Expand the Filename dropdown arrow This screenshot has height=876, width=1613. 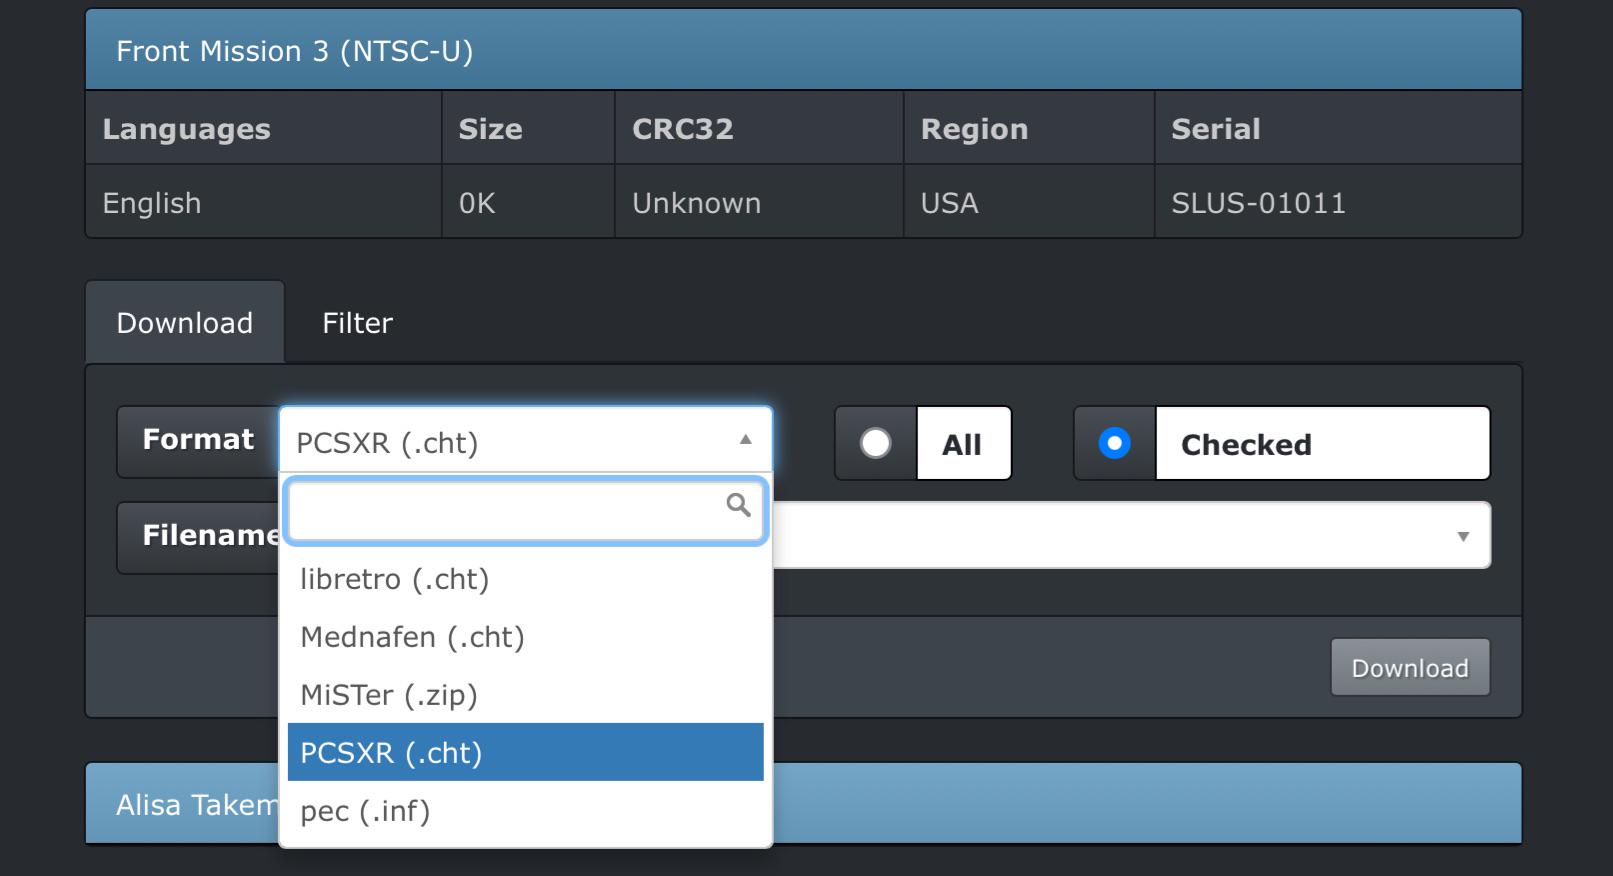(1462, 536)
